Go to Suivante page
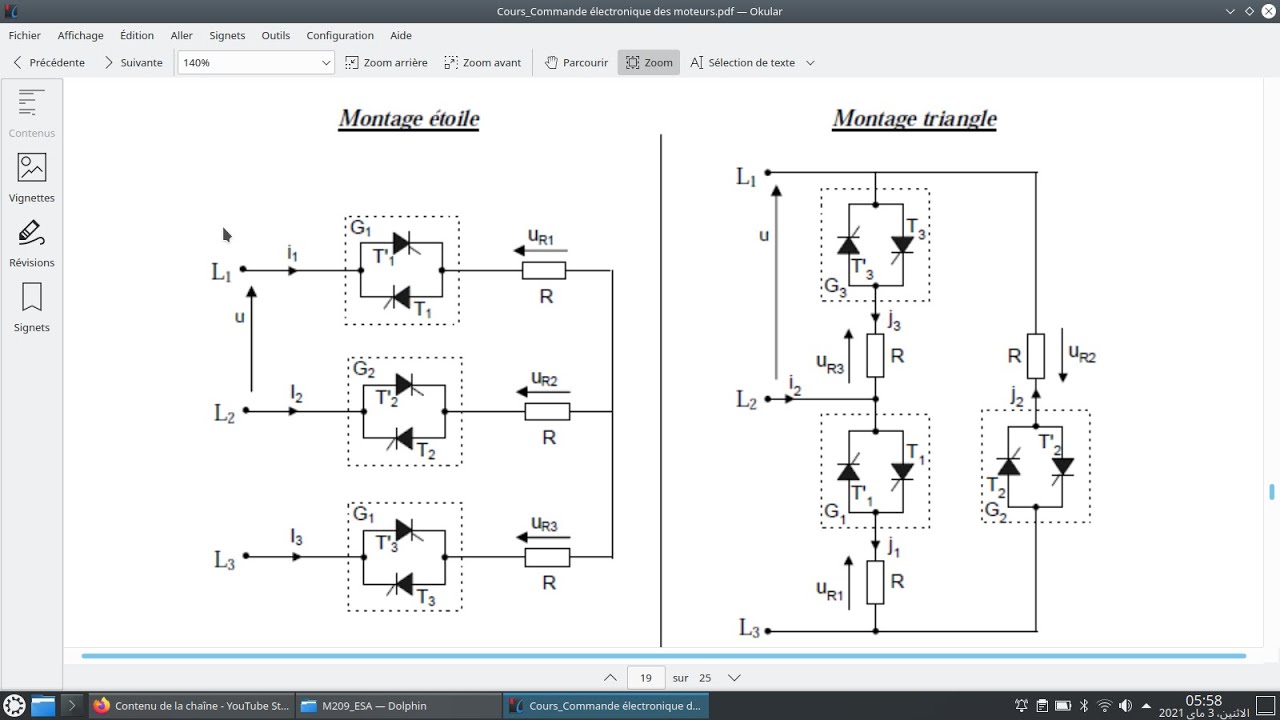 (x=133, y=62)
